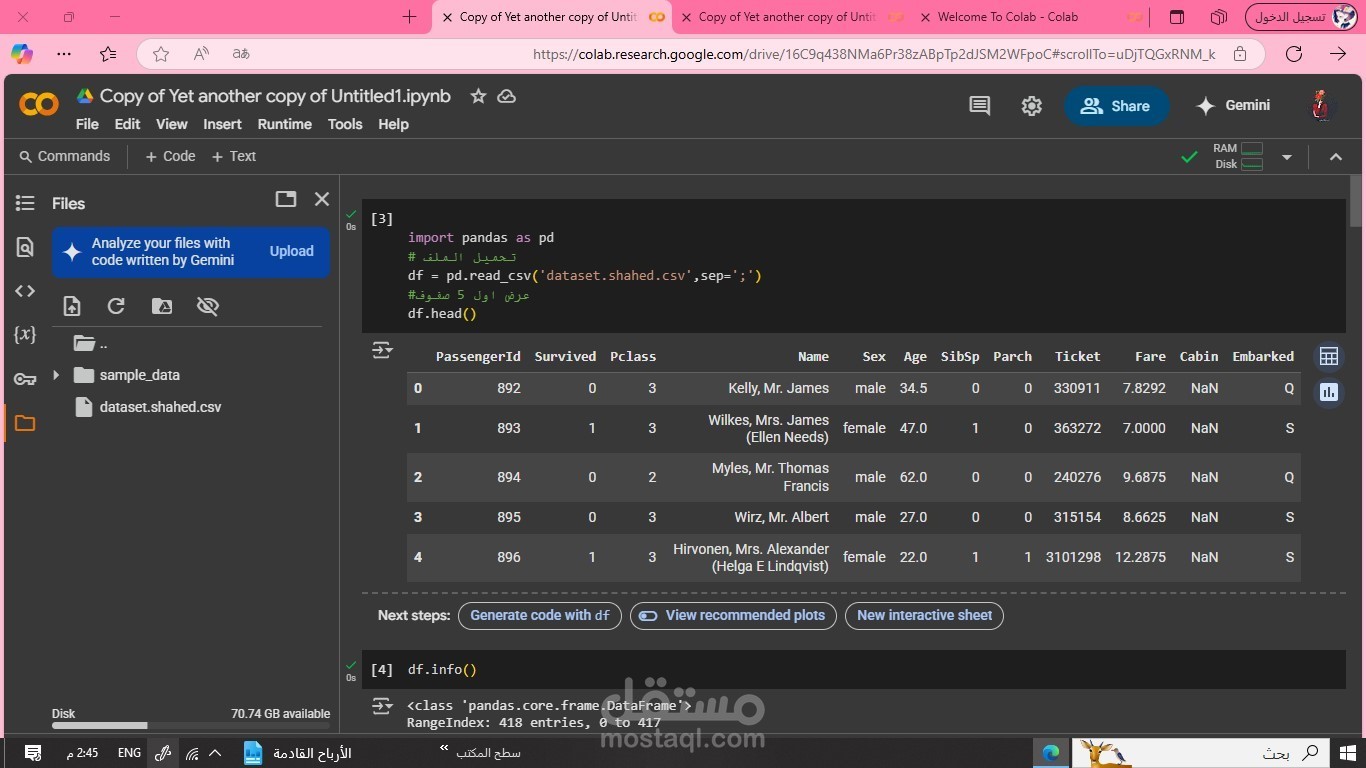The width and height of the screenshot is (1366, 768).
Task: Toggle chart suggestions for the output table
Action: coord(1328,392)
